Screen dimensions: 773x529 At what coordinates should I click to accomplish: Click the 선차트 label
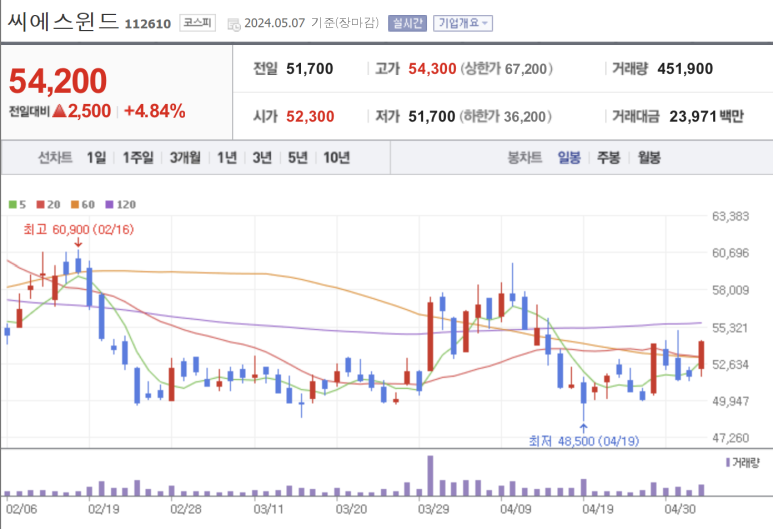[x=55, y=158]
